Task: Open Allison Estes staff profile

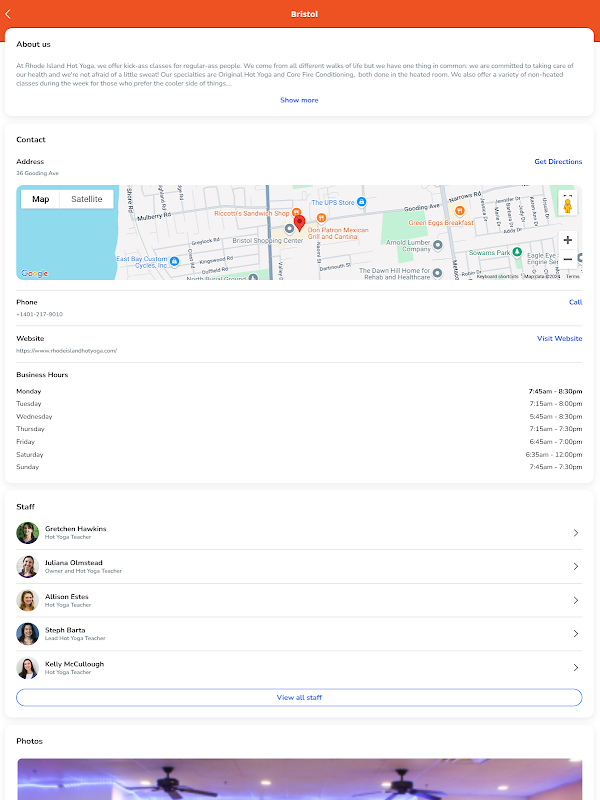Action: [x=299, y=600]
